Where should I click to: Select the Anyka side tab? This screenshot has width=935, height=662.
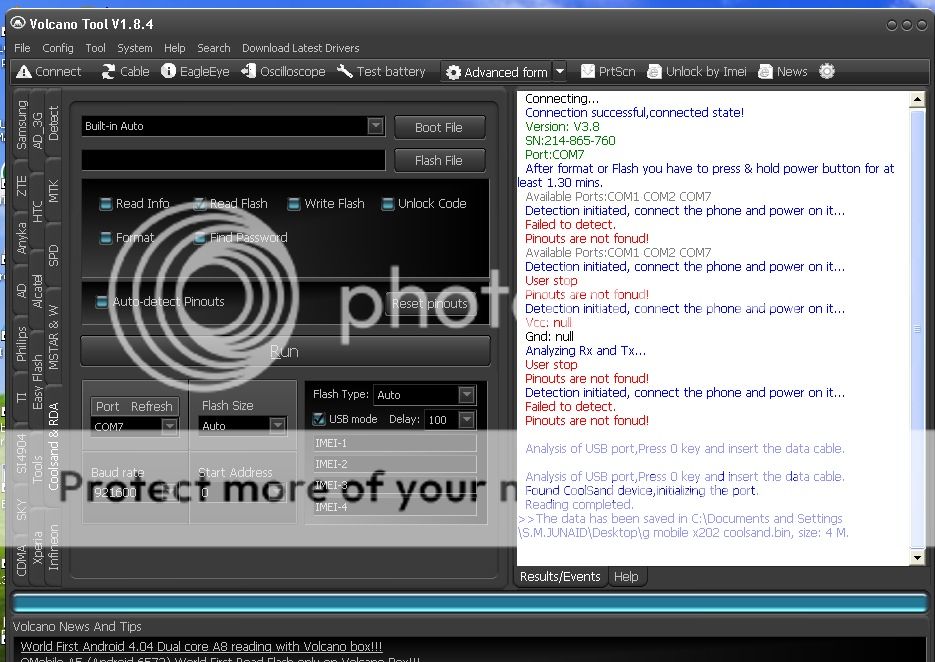tap(21, 239)
